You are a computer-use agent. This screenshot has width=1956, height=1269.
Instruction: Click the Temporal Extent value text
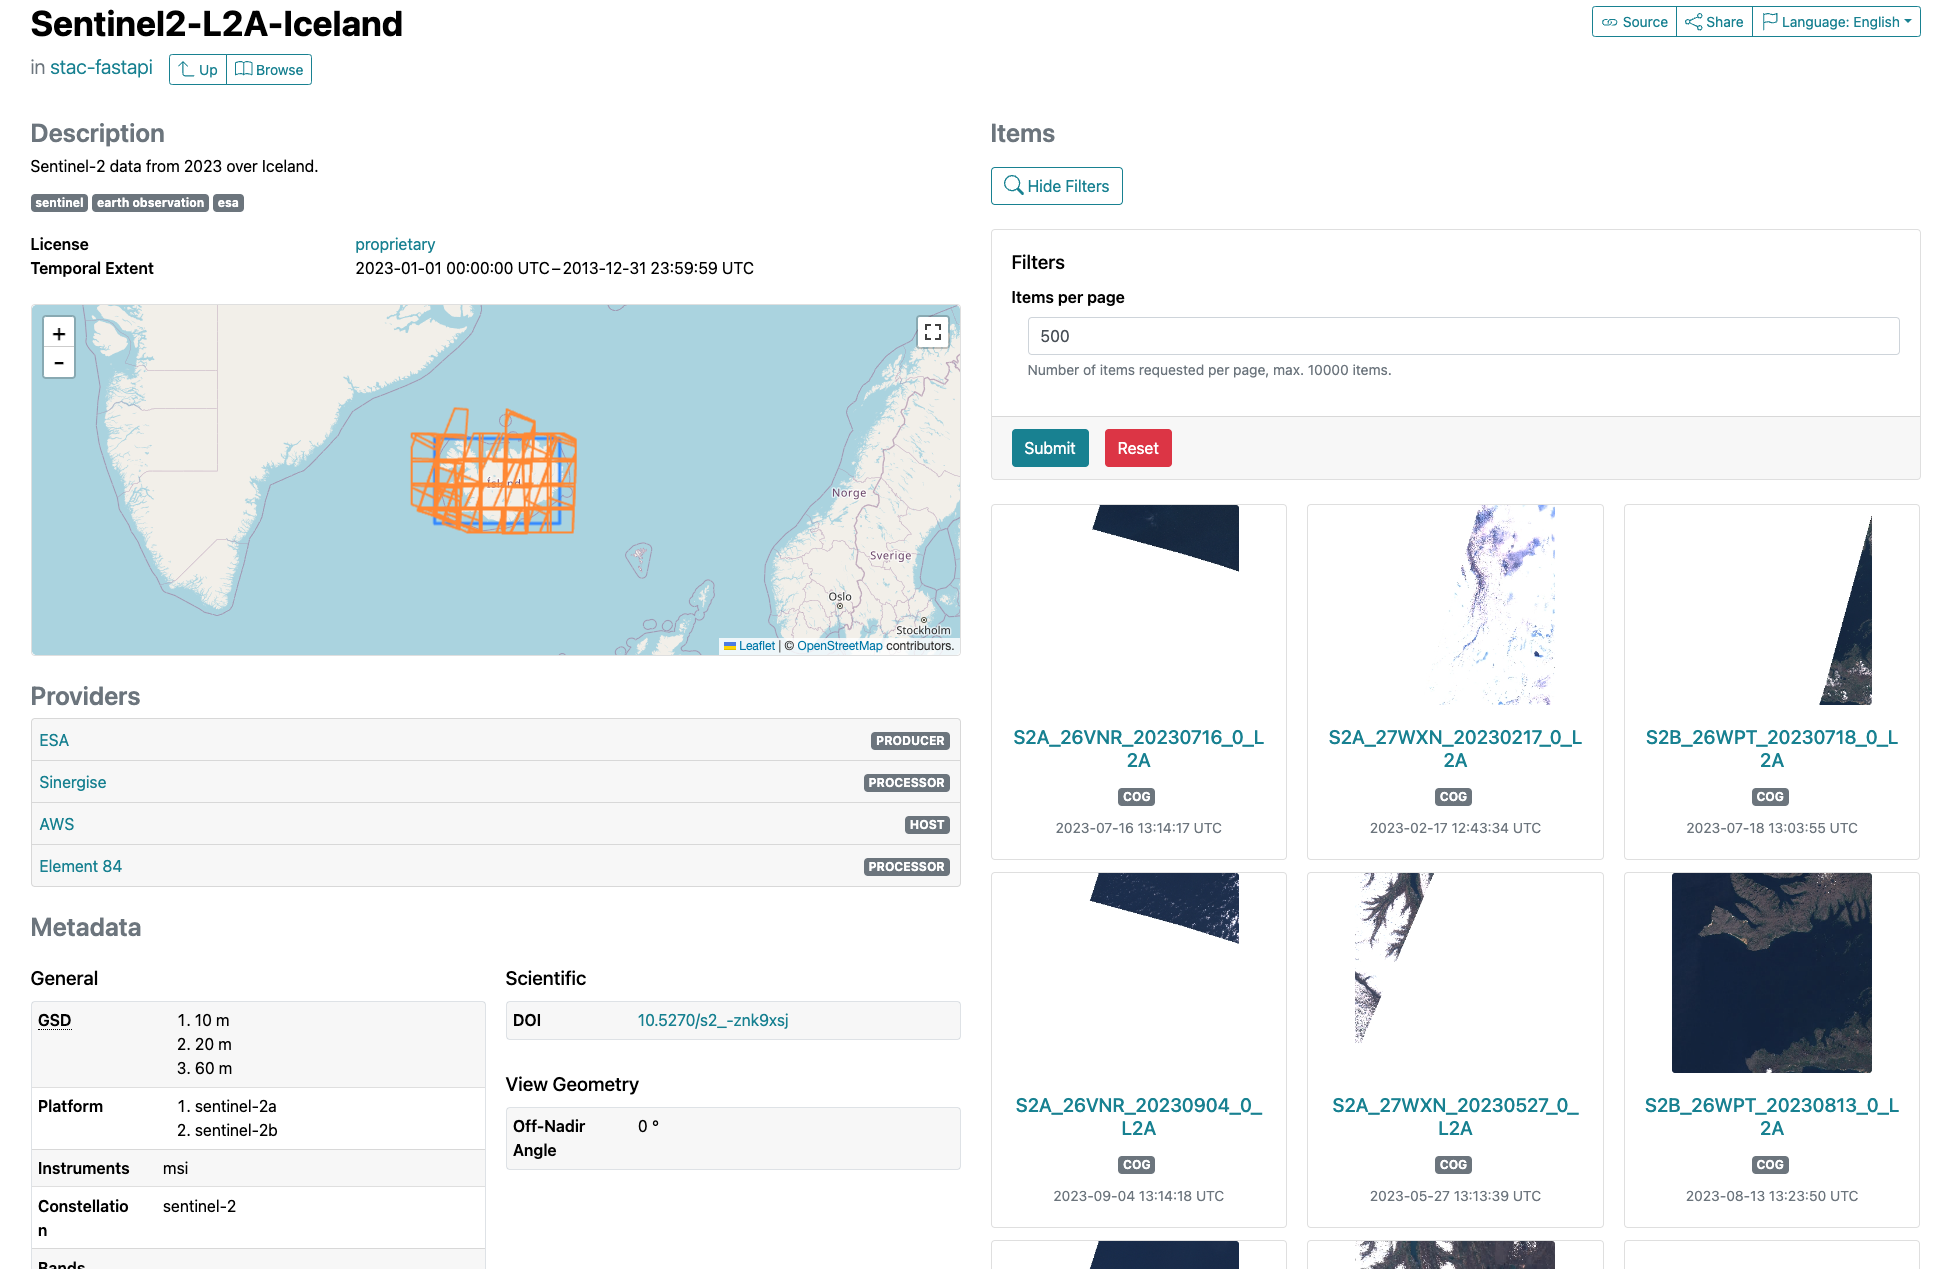(555, 268)
